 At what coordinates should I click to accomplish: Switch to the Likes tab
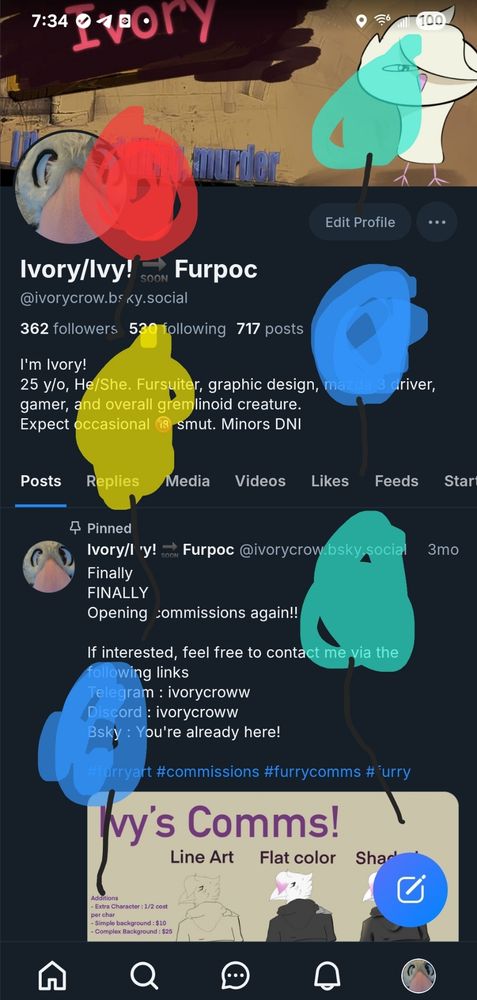pos(330,481)
